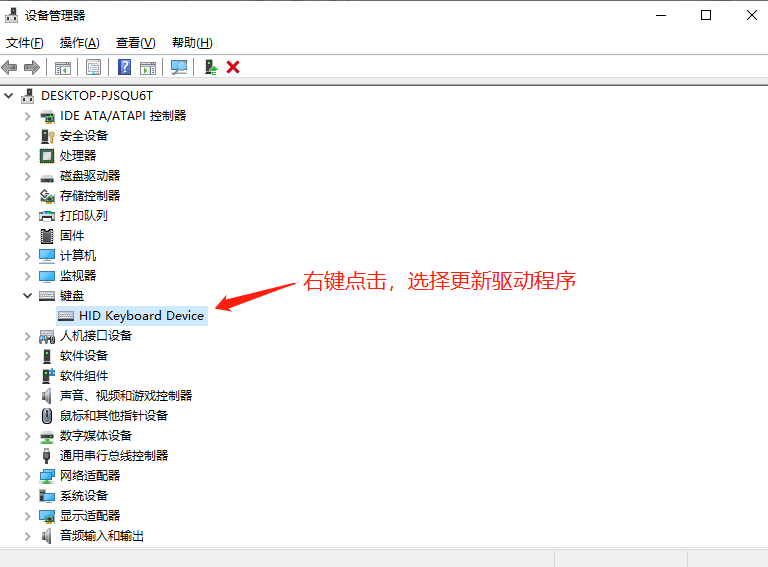Screen dimensions: 768x567
Task: Click the HID Keyboard Device icon
Action: 66,316
